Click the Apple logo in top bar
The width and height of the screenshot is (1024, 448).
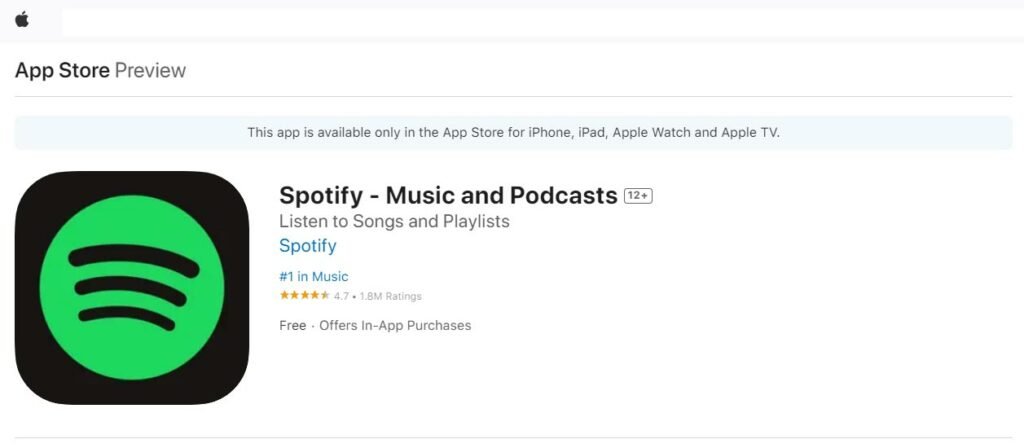22,20
